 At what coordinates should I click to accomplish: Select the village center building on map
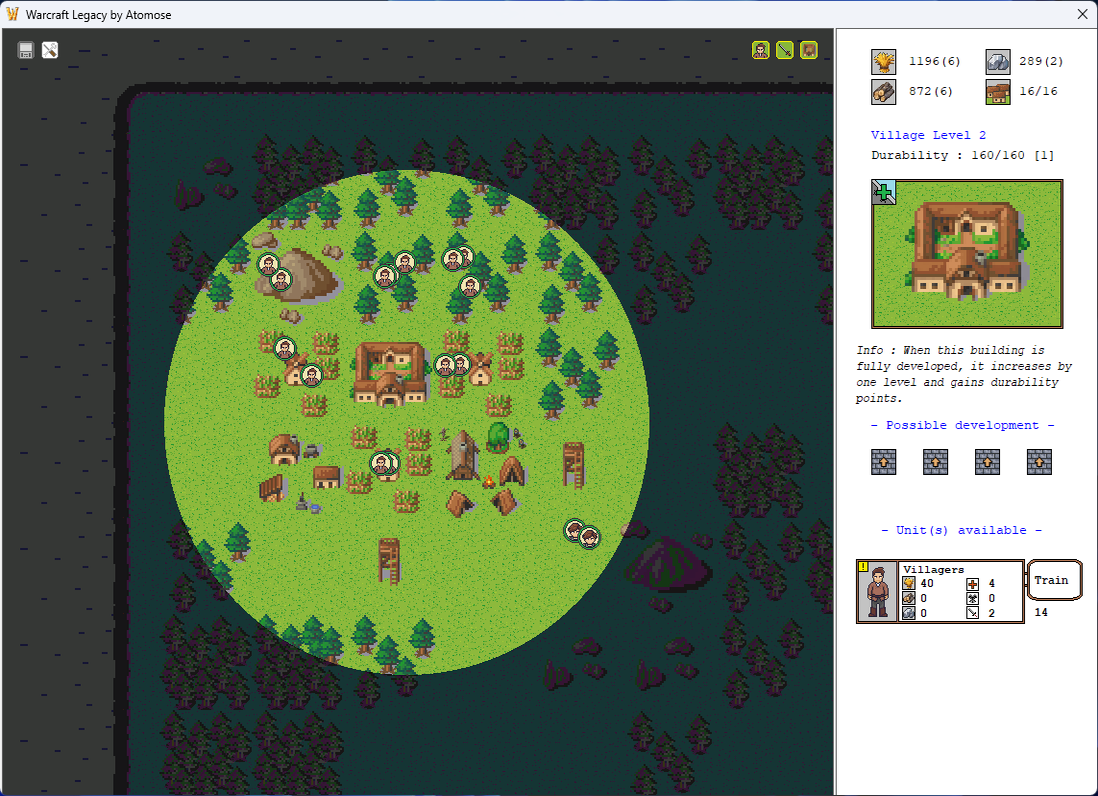390,373
